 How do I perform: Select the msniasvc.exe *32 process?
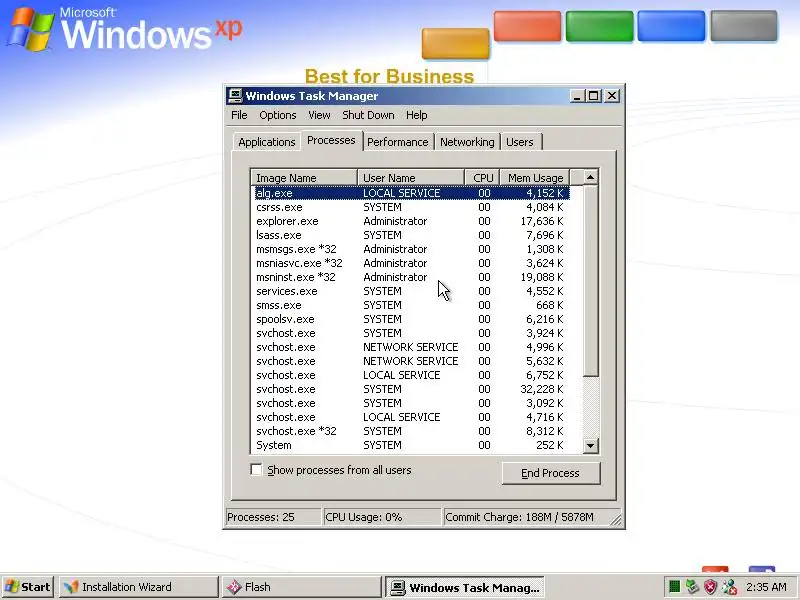411,263
